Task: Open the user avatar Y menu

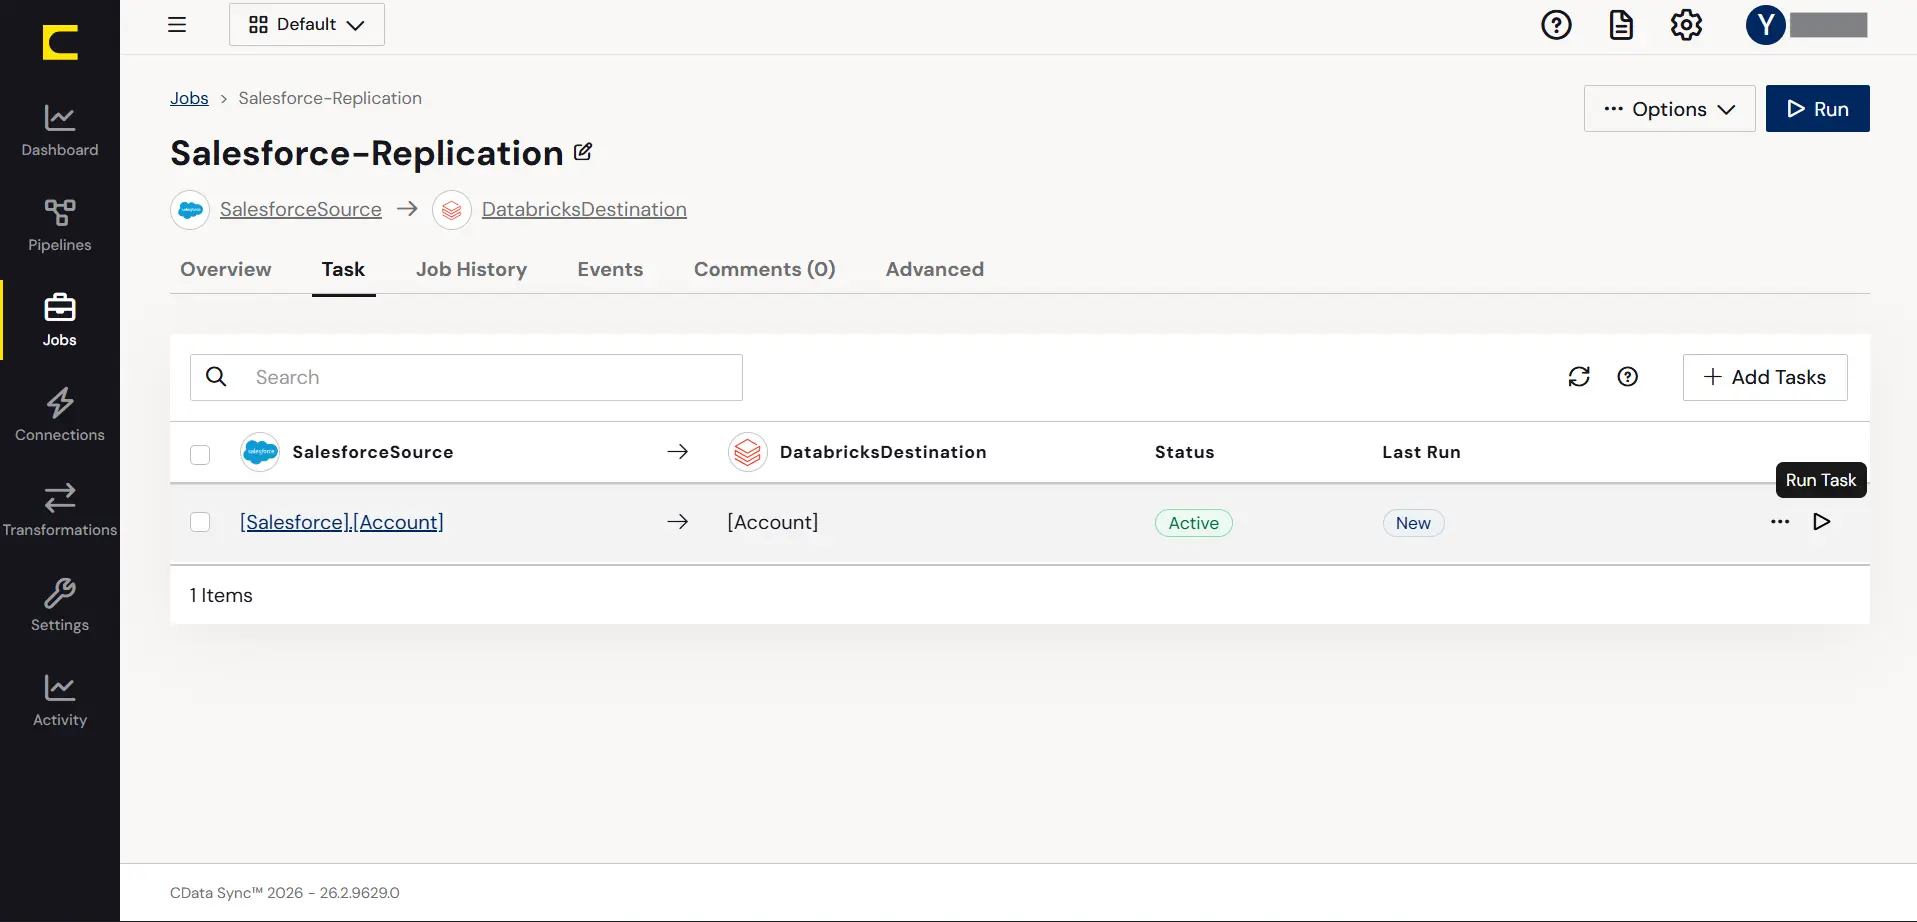Action: point(1766,25)
